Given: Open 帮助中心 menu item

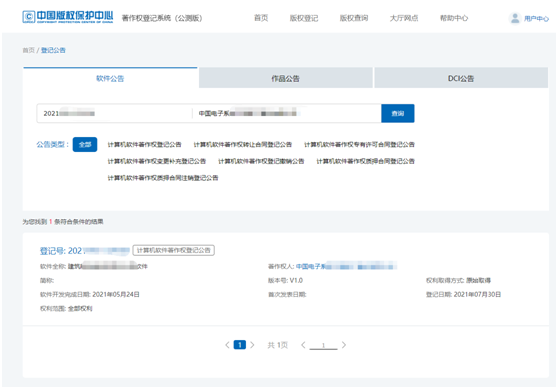Looking at the screenshot, I should pyautogui.click(x=454, y=18).
